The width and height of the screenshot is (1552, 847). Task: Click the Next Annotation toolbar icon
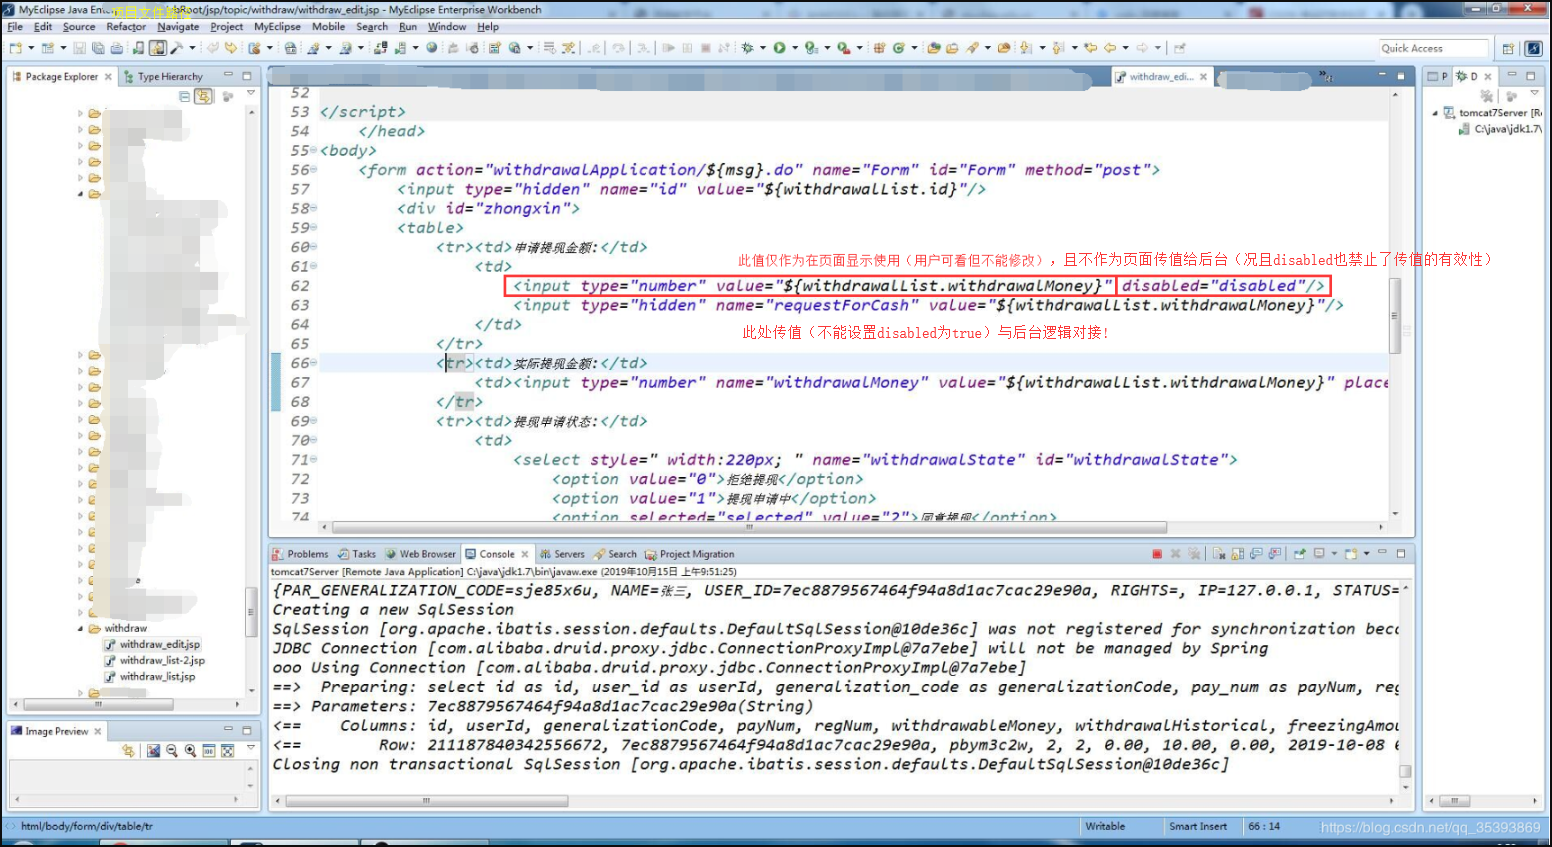click(1026, 48)
